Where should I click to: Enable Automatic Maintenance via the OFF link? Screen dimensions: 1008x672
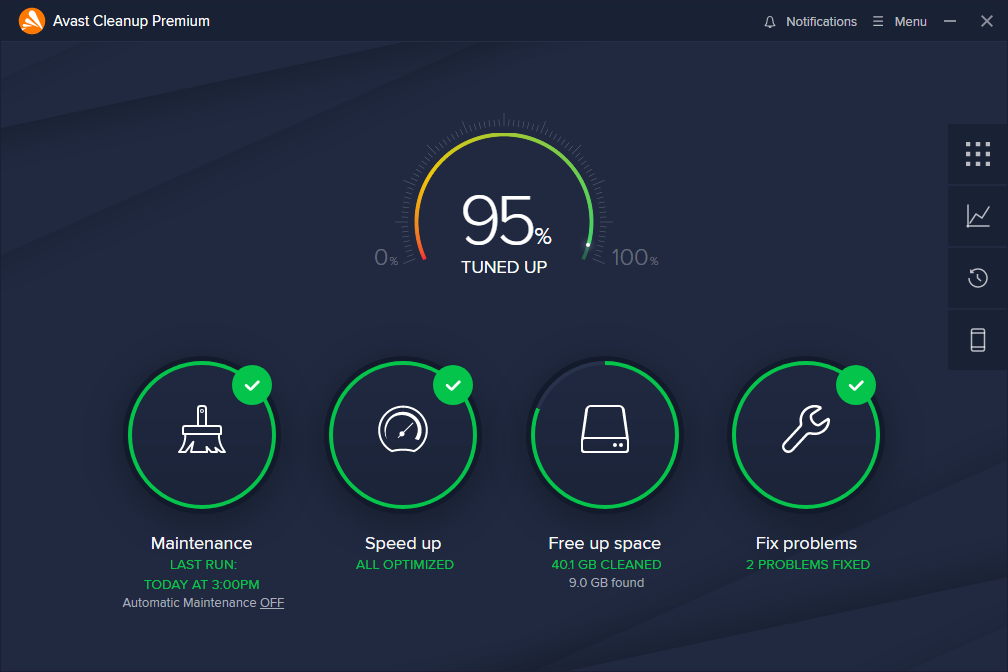(271, 602)
